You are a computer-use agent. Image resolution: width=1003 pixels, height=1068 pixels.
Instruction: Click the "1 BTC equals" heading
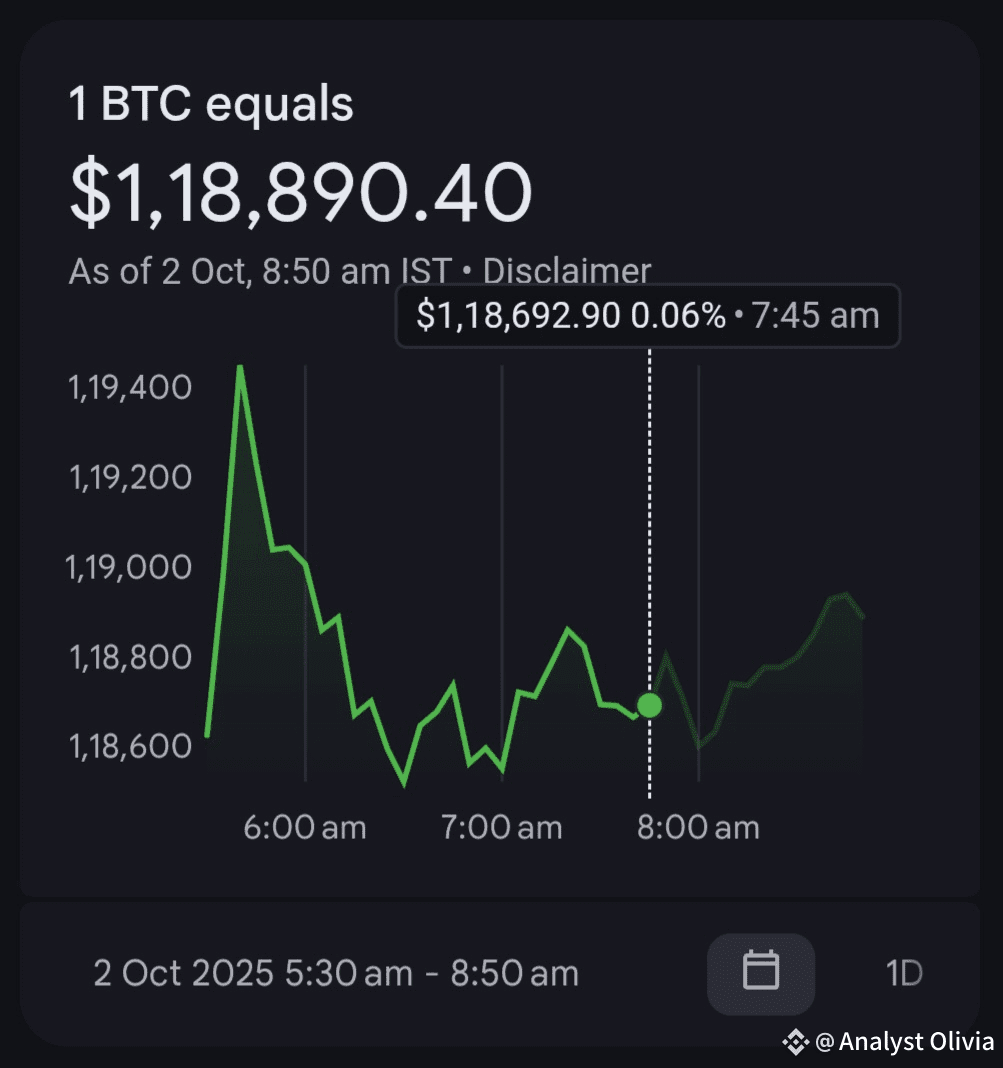point(211,105)
